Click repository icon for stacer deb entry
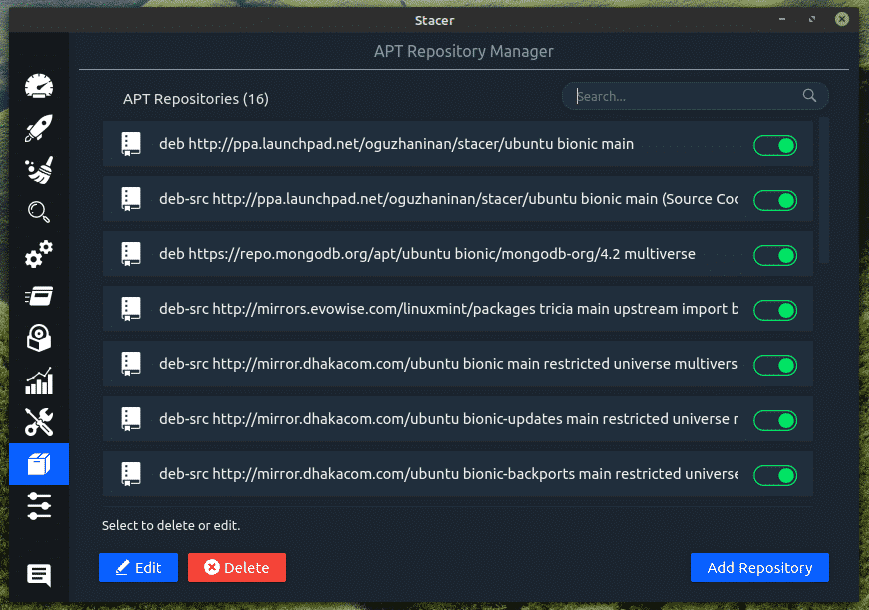 tap(131, 144)
